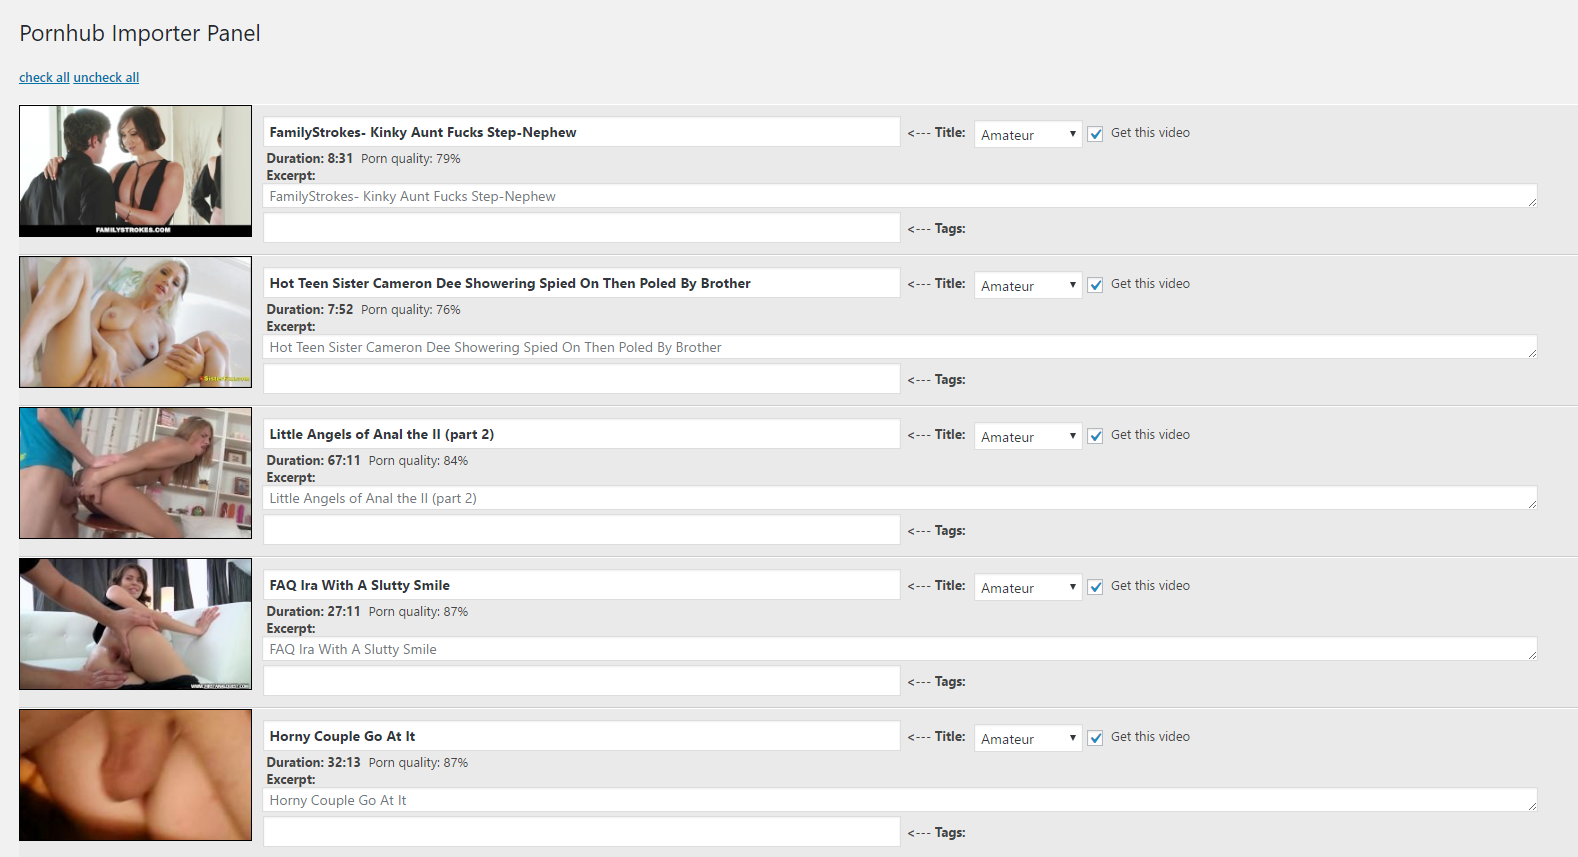Click the excerpt resize handle of the 27:11 video

[x=1532, y=655]
